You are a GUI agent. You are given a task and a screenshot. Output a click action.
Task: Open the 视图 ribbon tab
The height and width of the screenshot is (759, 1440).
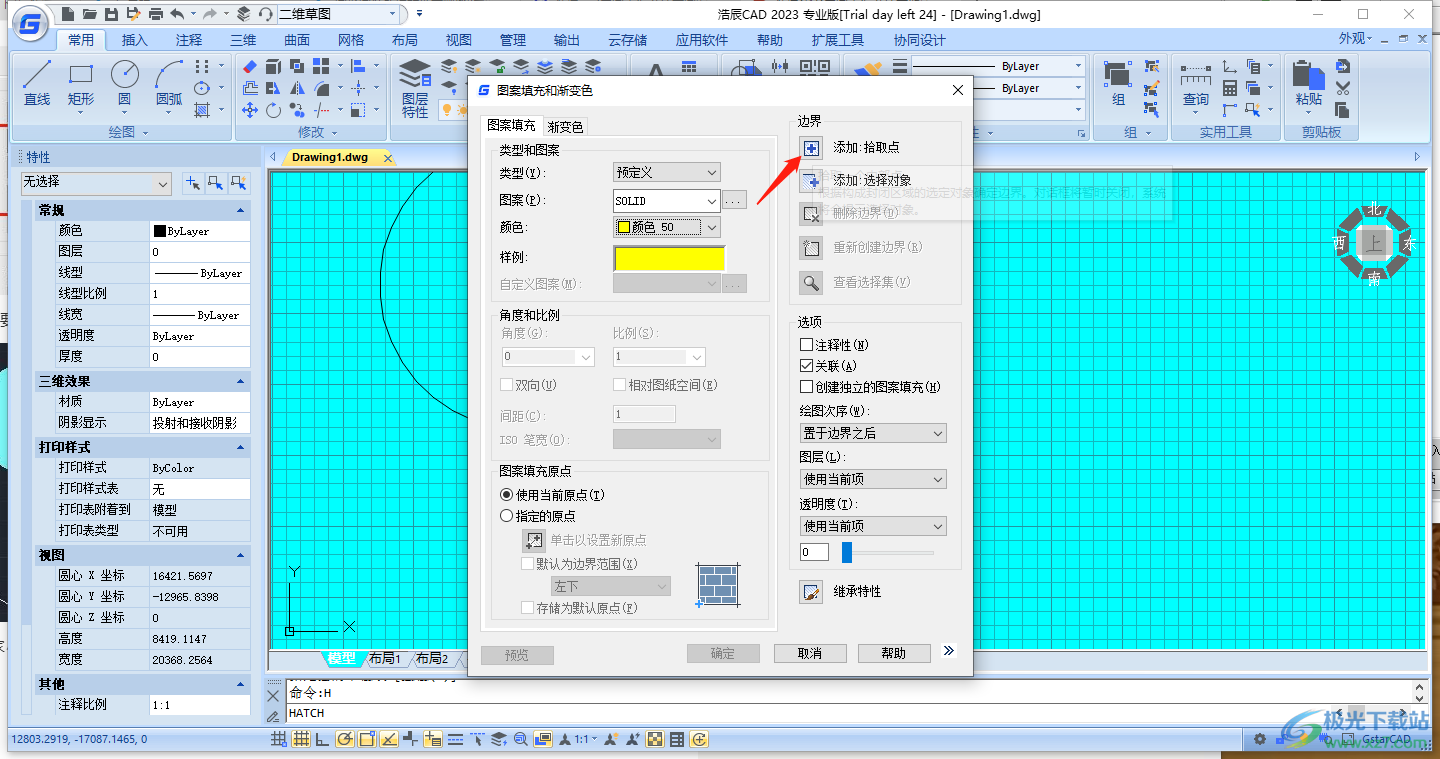coord(459,40)
